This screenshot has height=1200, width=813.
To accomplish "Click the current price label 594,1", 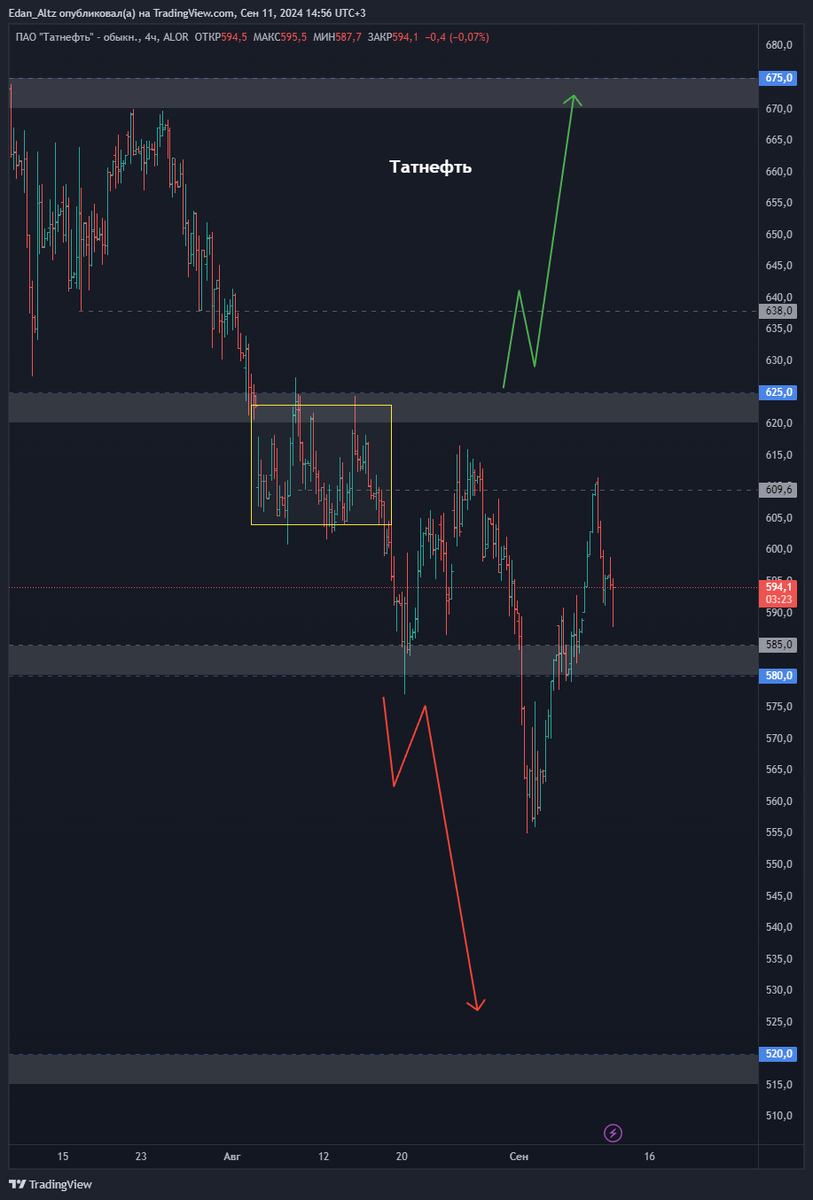I will point(779,593).
